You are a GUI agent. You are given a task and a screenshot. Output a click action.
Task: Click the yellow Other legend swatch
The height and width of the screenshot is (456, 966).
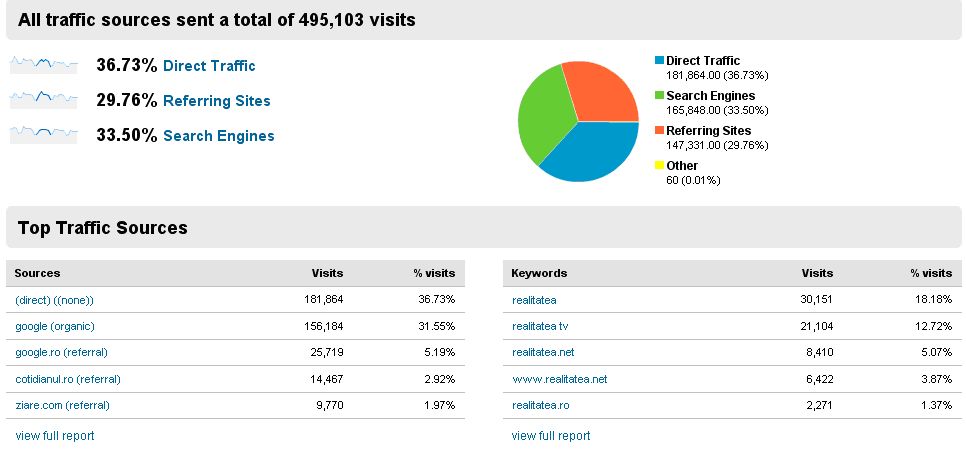659,166
